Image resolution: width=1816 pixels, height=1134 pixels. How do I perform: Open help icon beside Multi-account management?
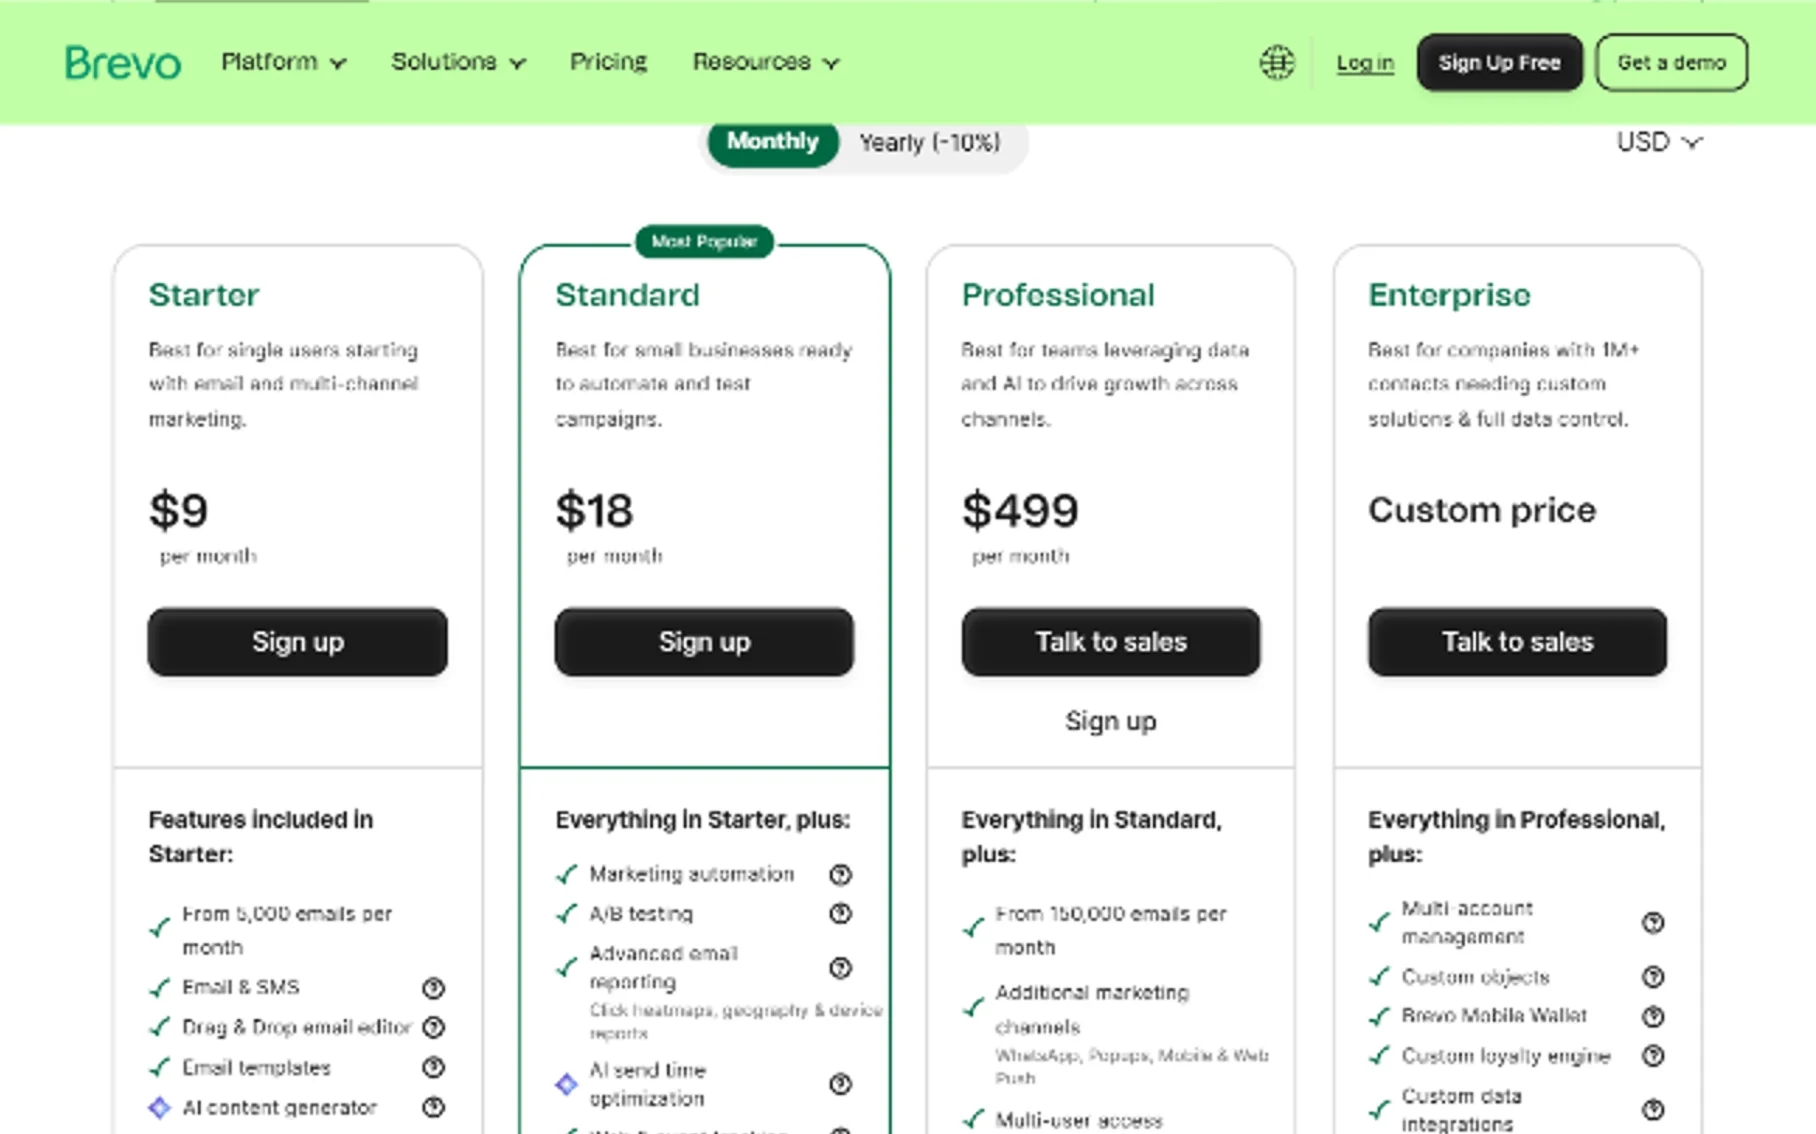point(1653,923)
